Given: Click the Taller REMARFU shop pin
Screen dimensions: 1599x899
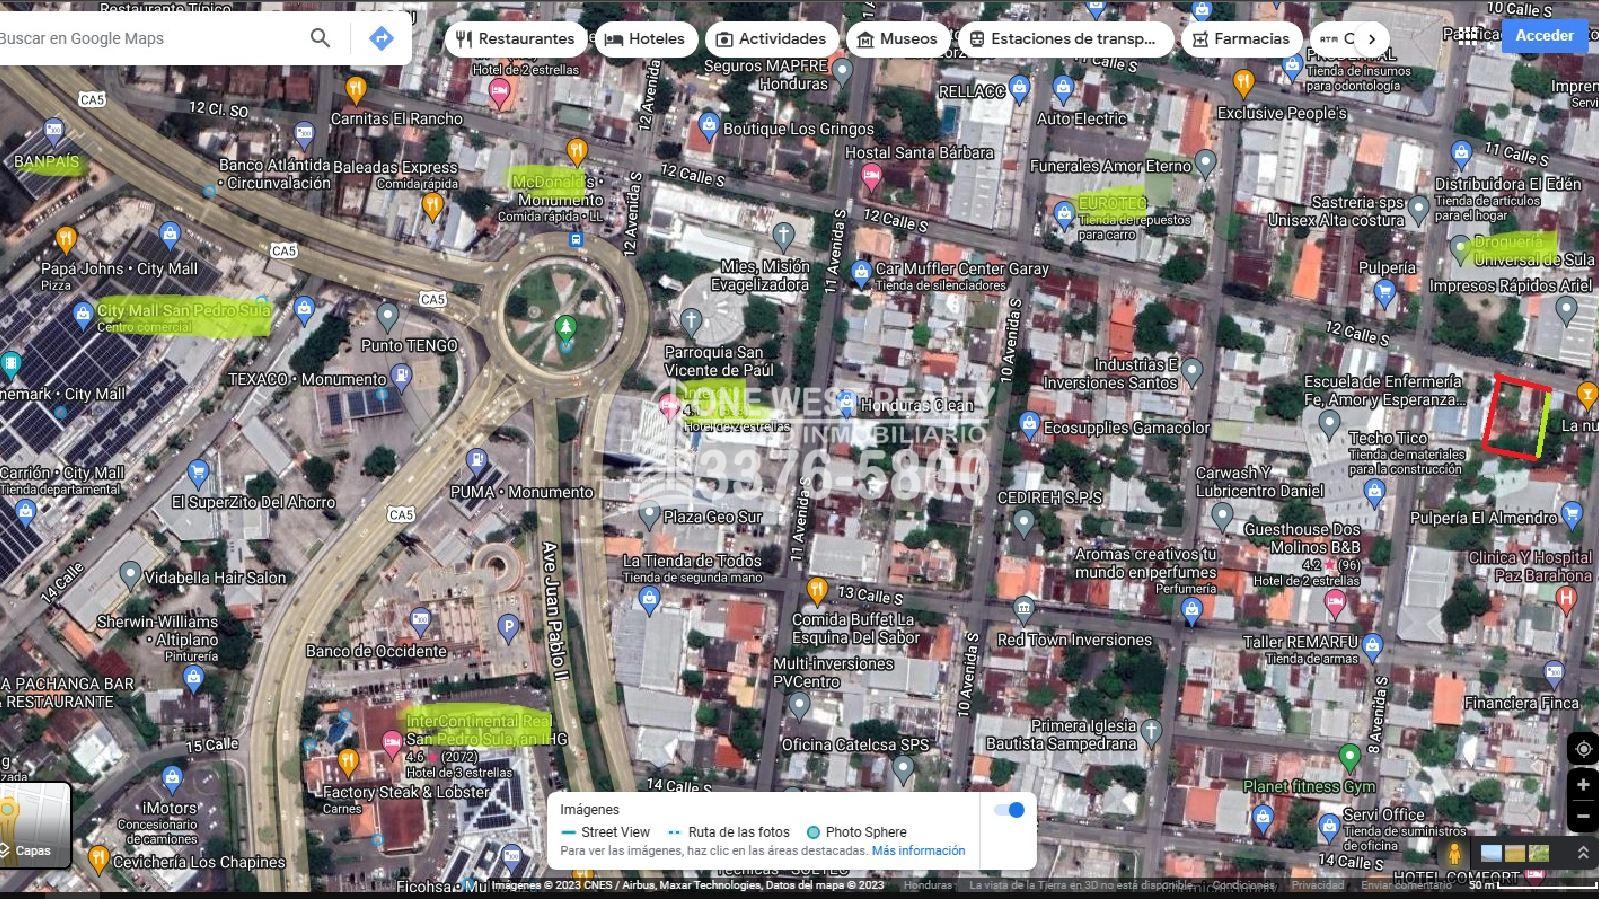Looking at the screenshot, I should coord(1372,645).
